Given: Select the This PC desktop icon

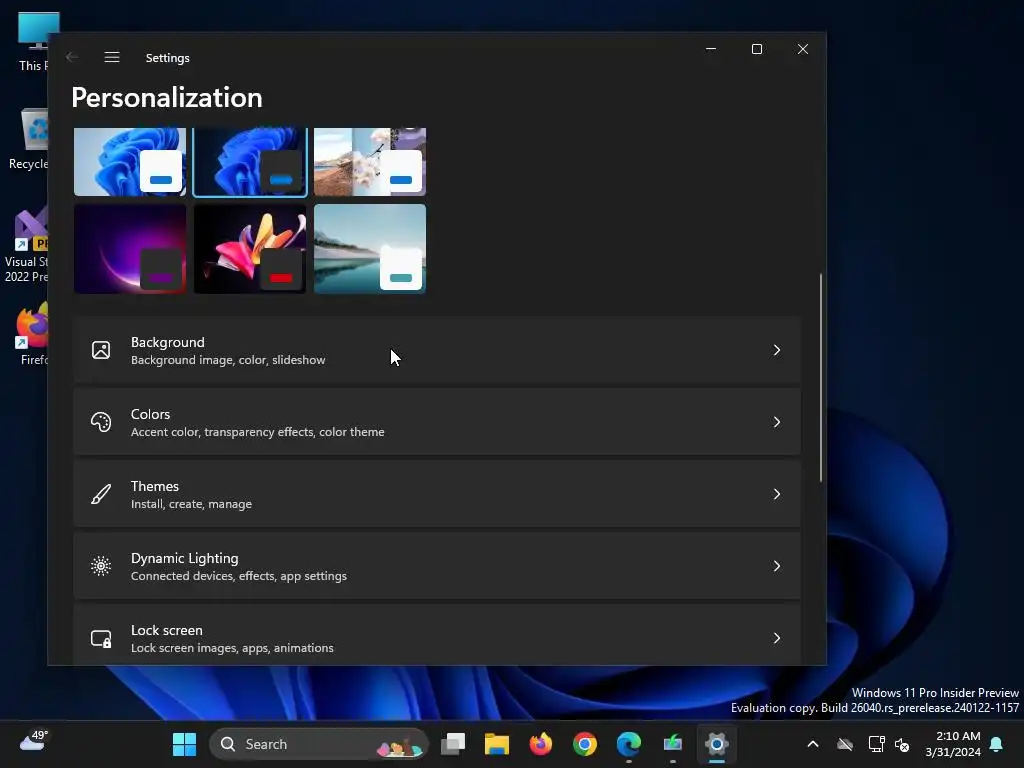Looking at the screenshot, I should [33, 41].
